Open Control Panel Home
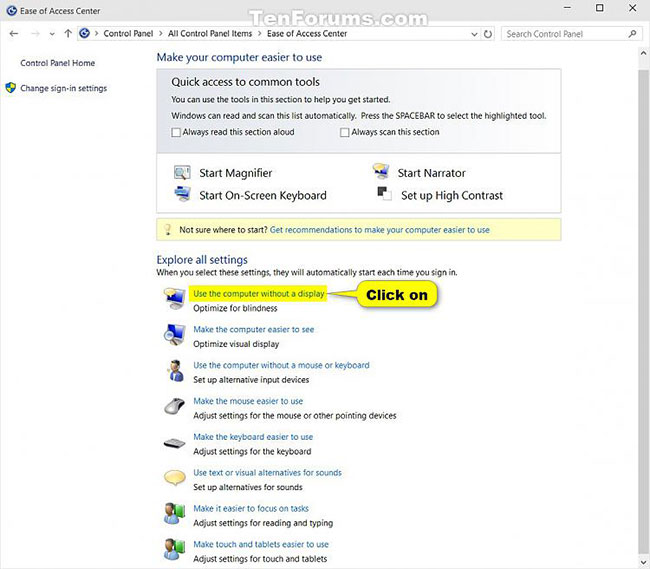The image size is (650, 569). coord(58,63)
